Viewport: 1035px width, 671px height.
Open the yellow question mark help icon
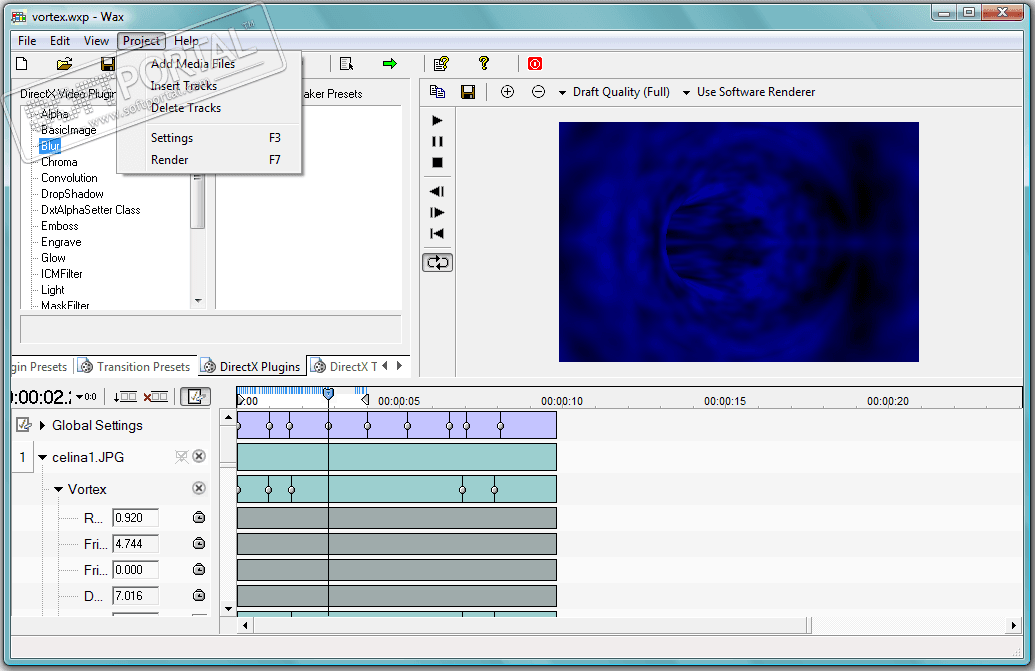click(x=484, y=64)
